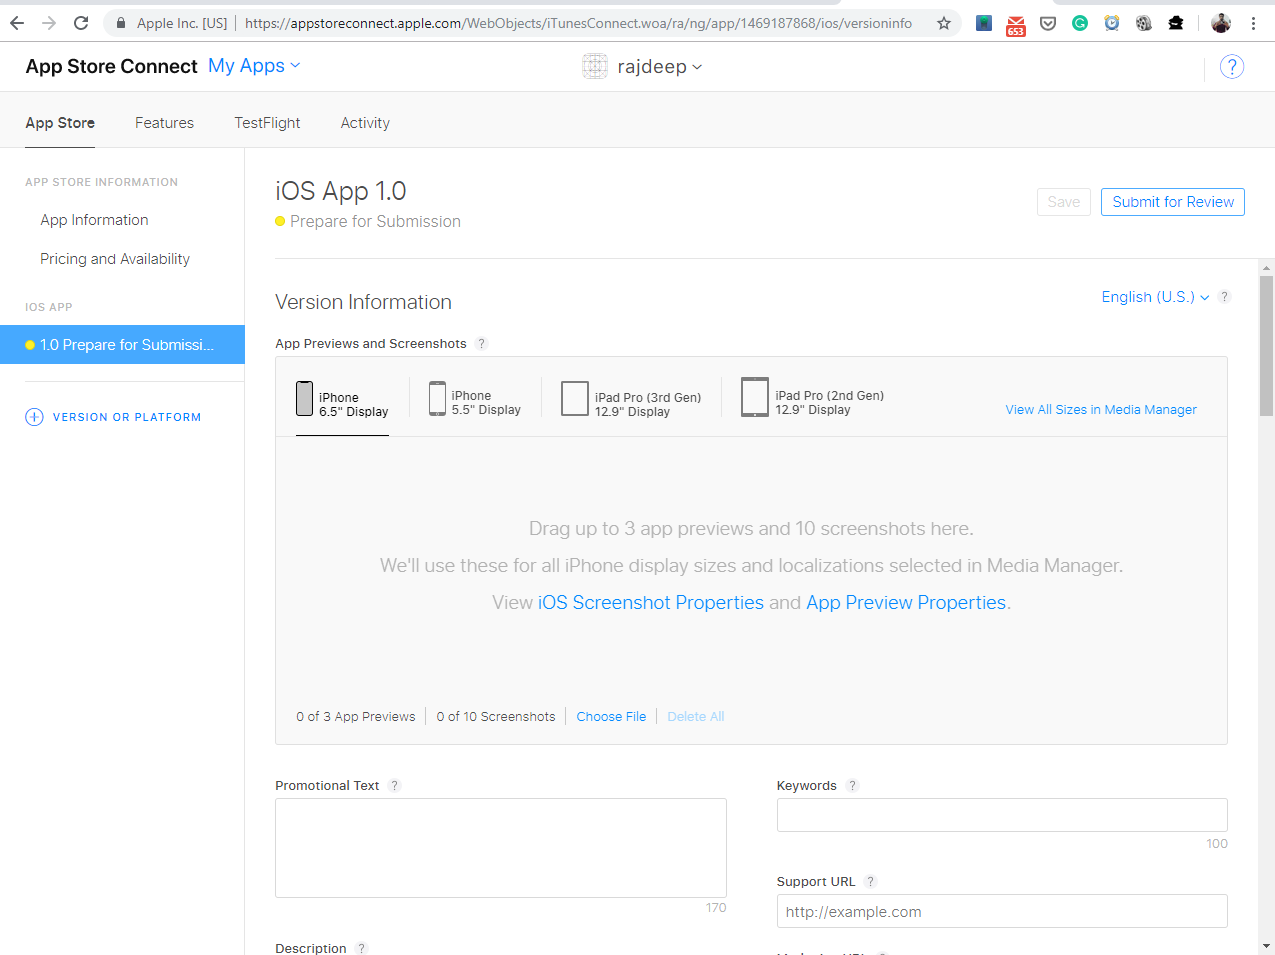Switch to the Features tab

point(164,122)
